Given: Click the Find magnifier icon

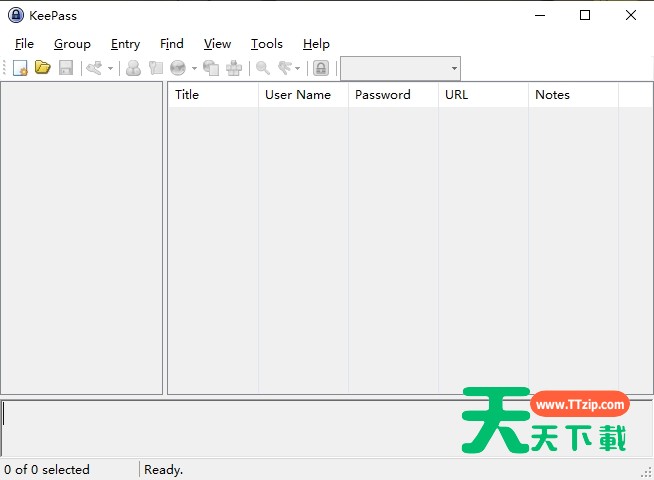Looking at the screenshot, I should (262, 68).
